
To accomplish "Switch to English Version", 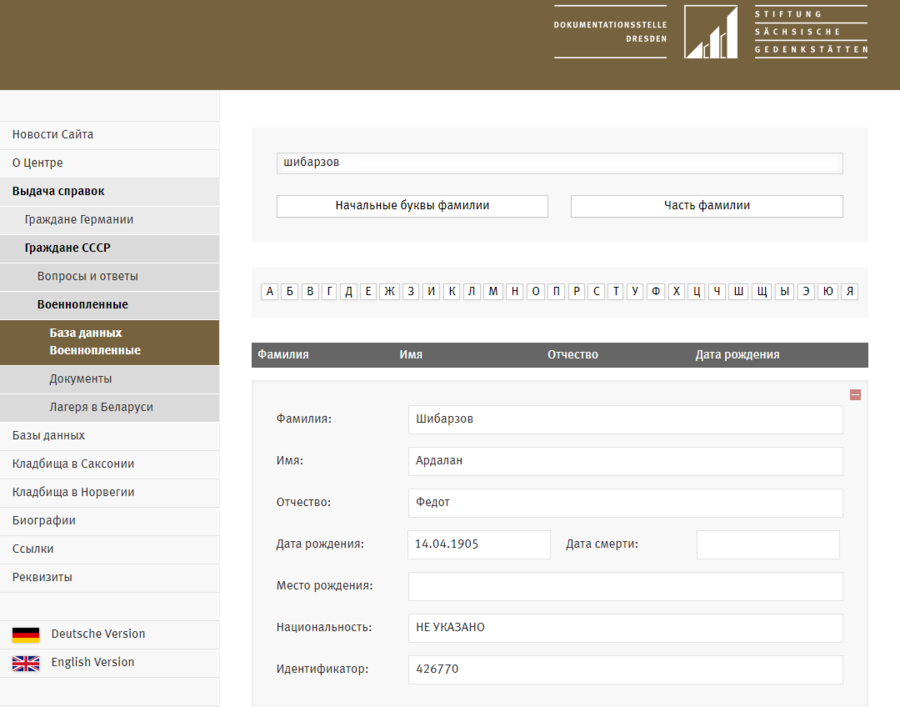I will pyautogui.click(x=92, y=662).
